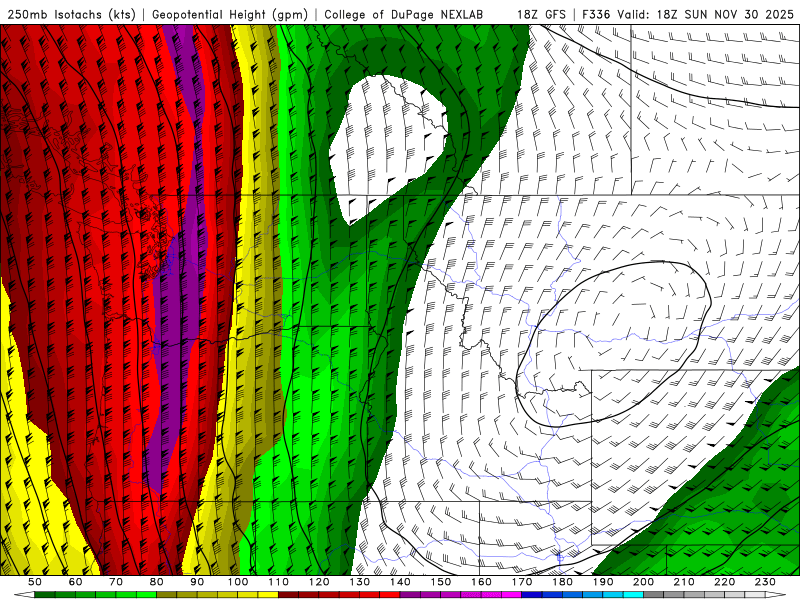Click the colorbar label 60
The width and height of the screenshot is (800, 600).
pyautogui.click(x=75, y=582)
